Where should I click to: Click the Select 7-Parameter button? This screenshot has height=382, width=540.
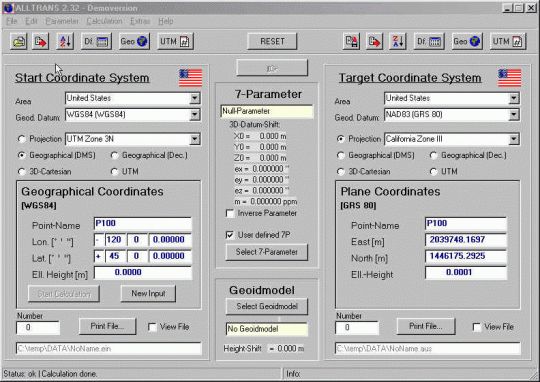tap(267, 252)
